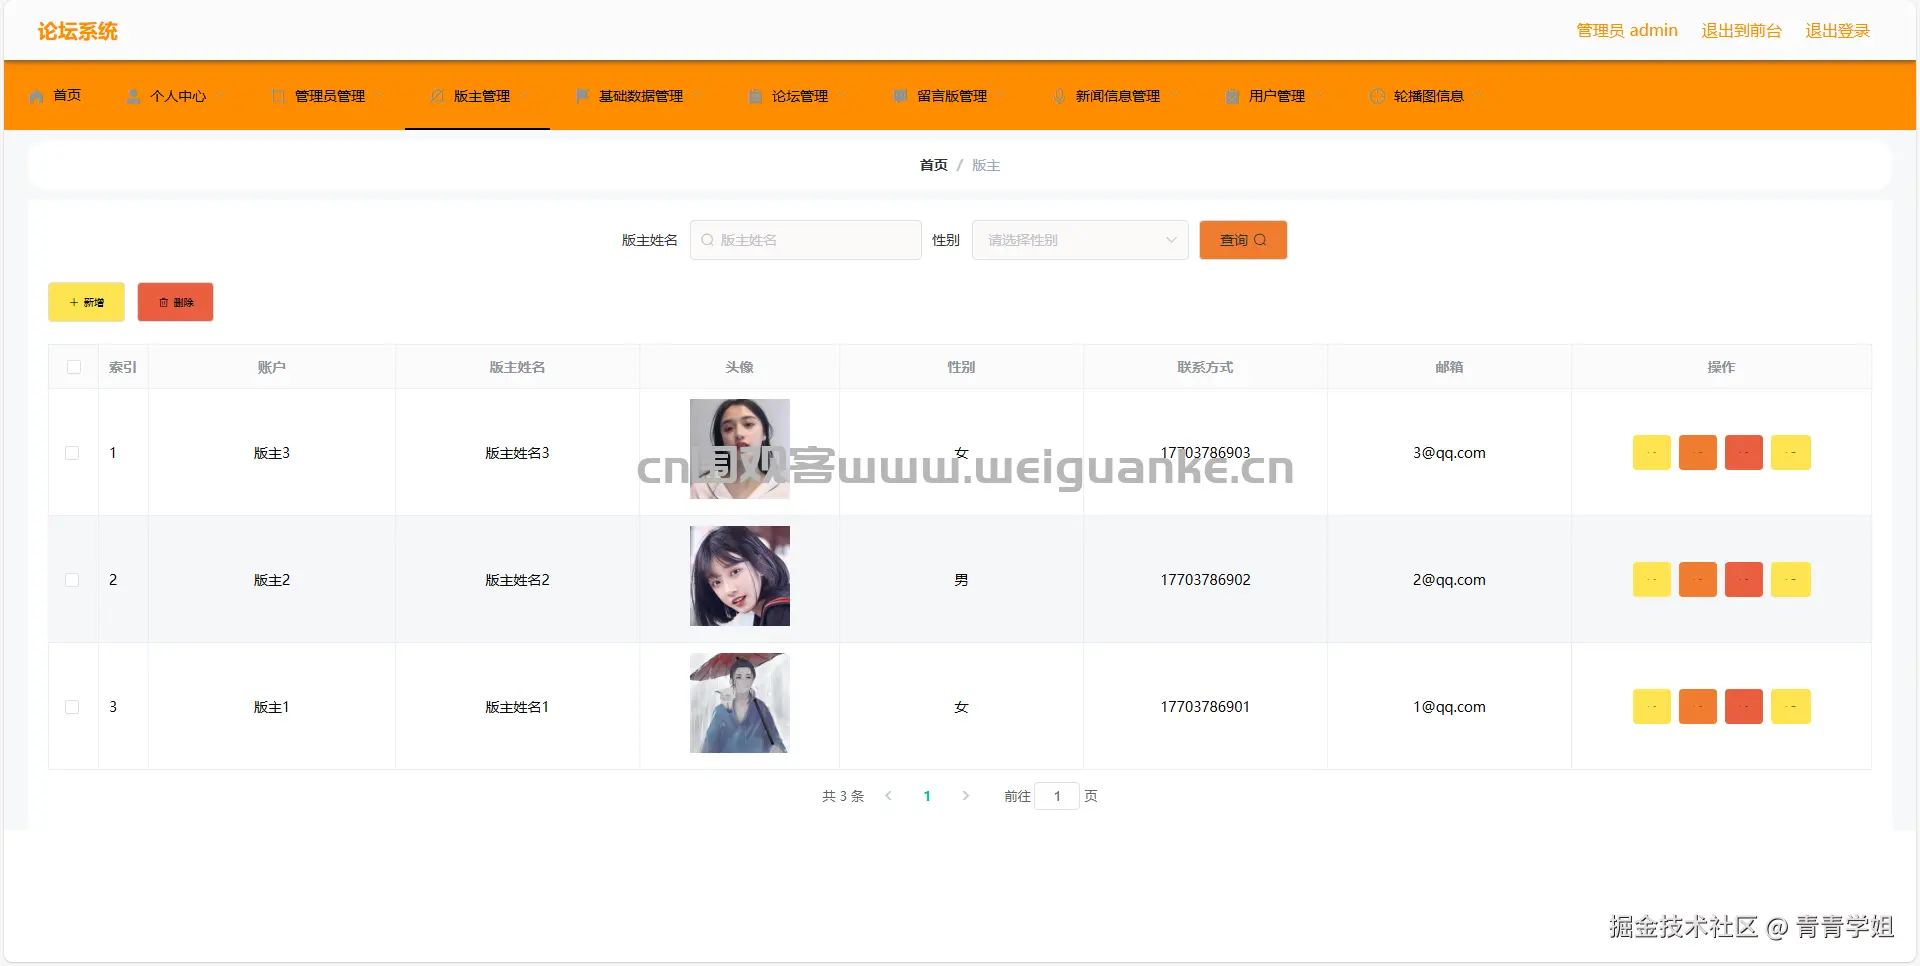Expand the 新闻信息管理 menu chevron

1174,96
